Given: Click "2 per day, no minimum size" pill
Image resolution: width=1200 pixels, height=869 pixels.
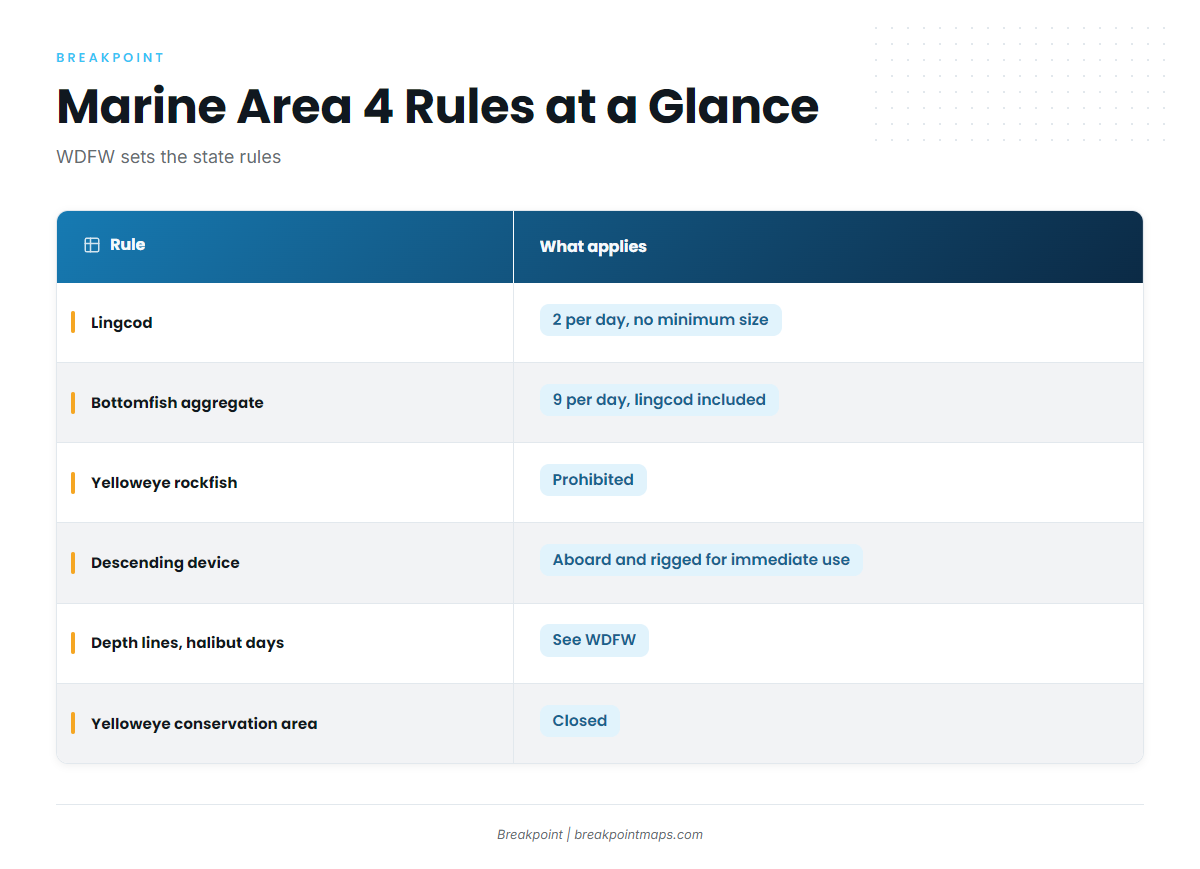Looking at the screenshot, I should (661, 320).
